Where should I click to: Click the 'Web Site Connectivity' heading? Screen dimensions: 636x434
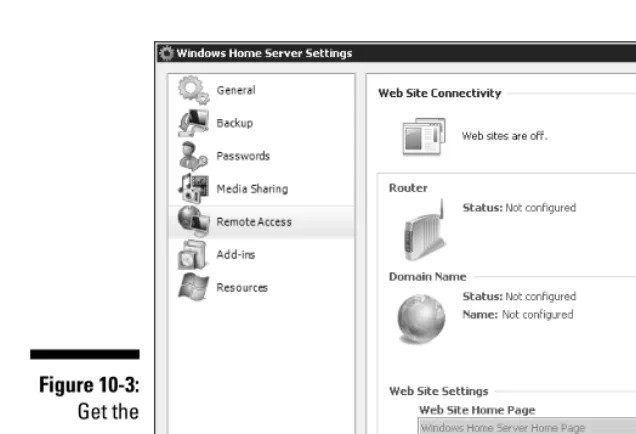tap(440, 93)
